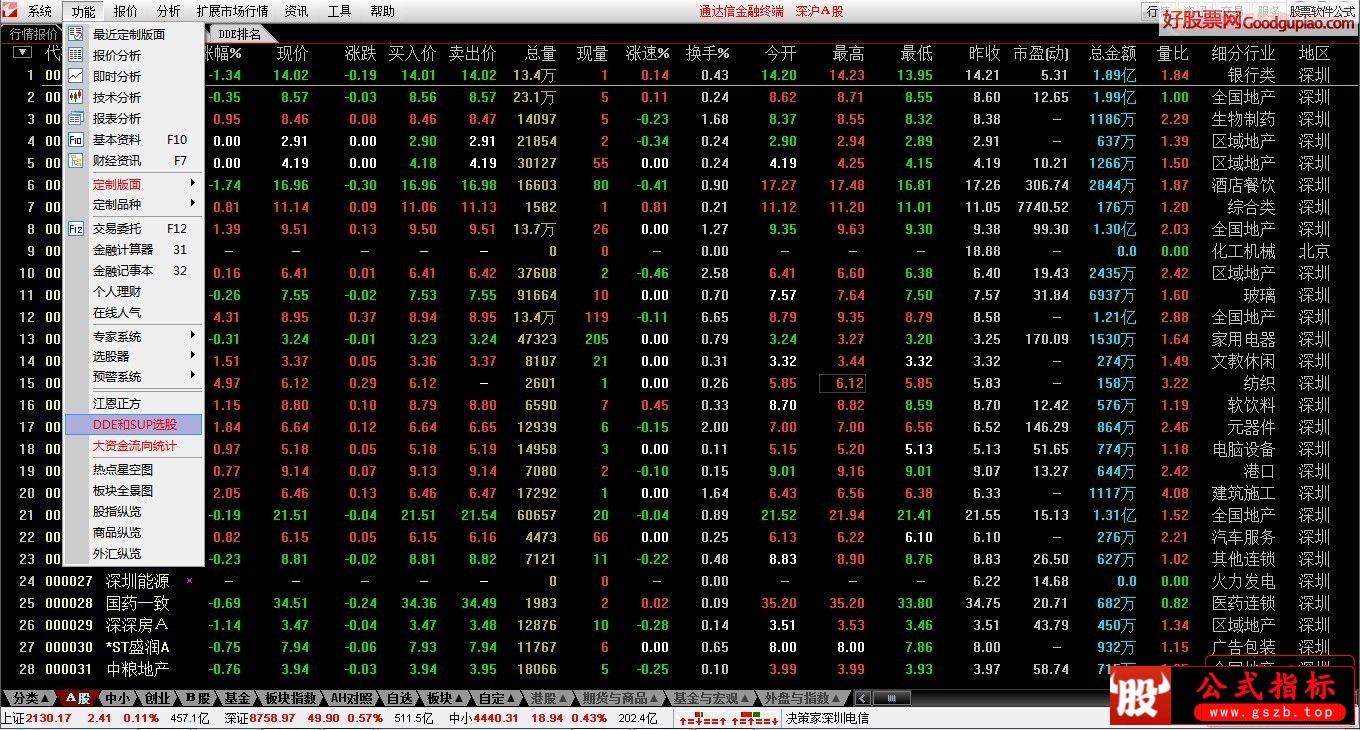1360x730 pixels.
Task: Select the 自选 bottom tab
Action: (x=399, y=698)
